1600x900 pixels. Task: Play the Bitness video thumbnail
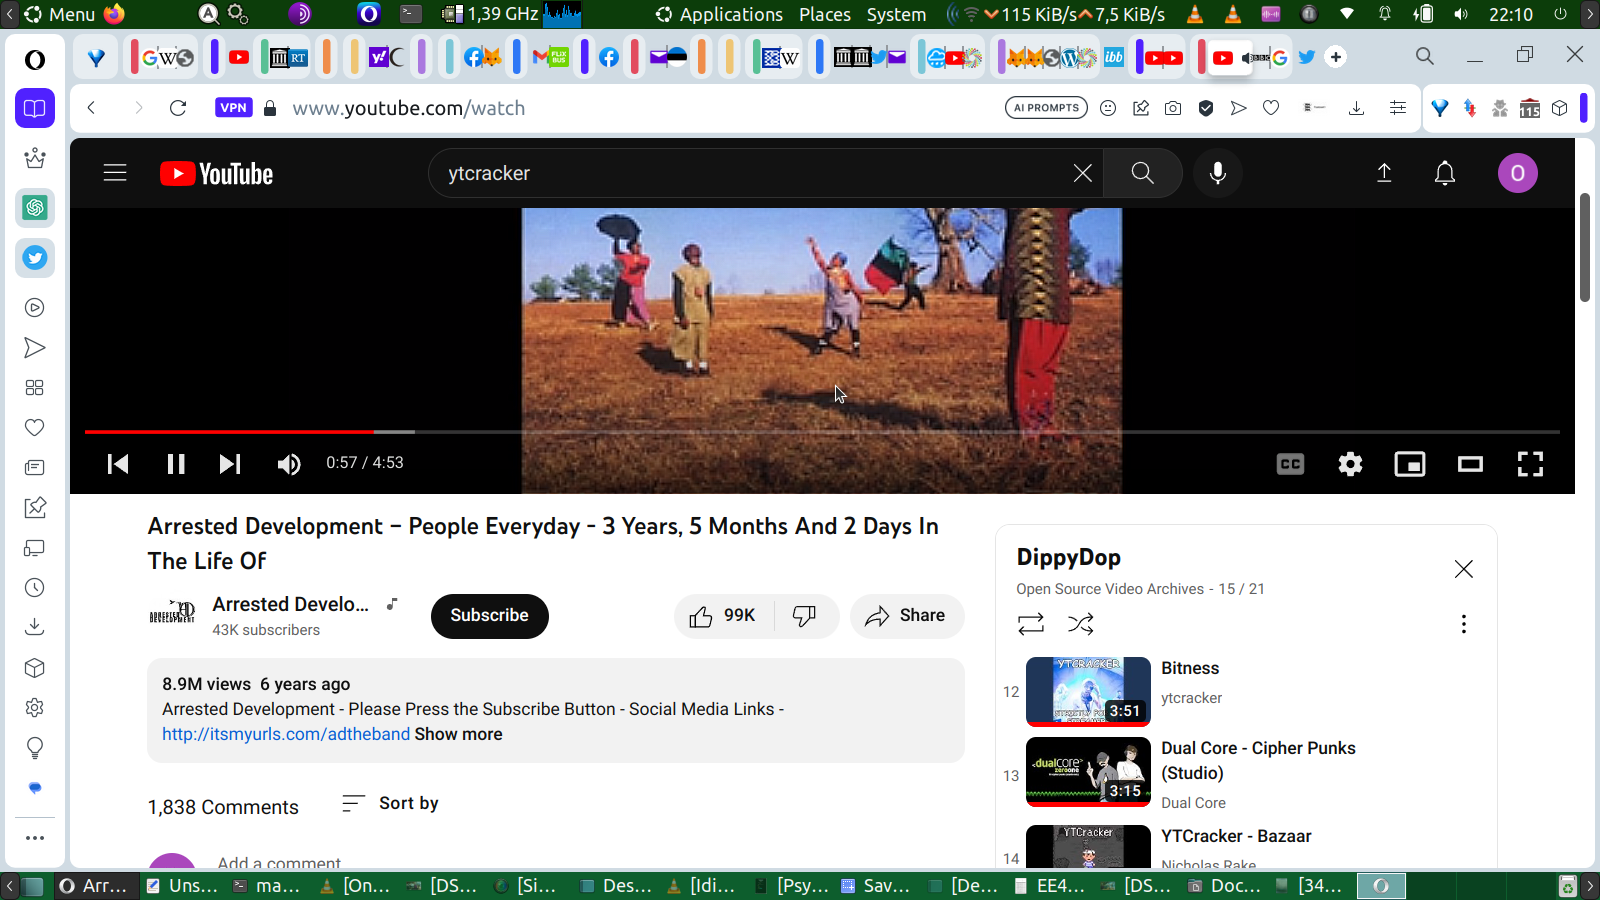1088,691
